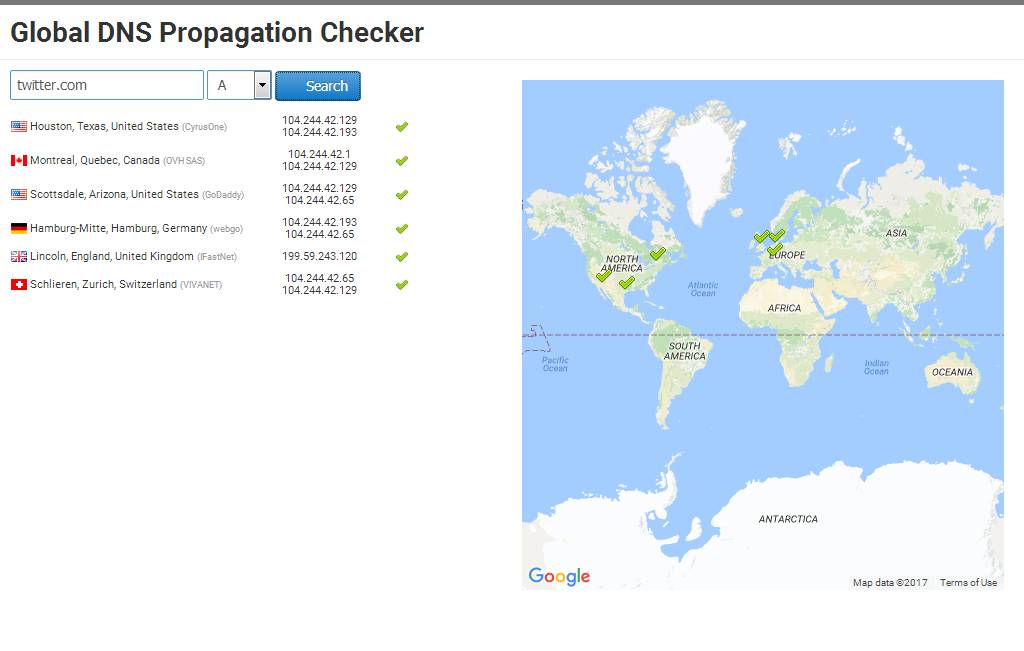Viewport: 1024px width, 651px height.
Task: Click the green checkmark in the Montreal row
Action: (402, 161)
